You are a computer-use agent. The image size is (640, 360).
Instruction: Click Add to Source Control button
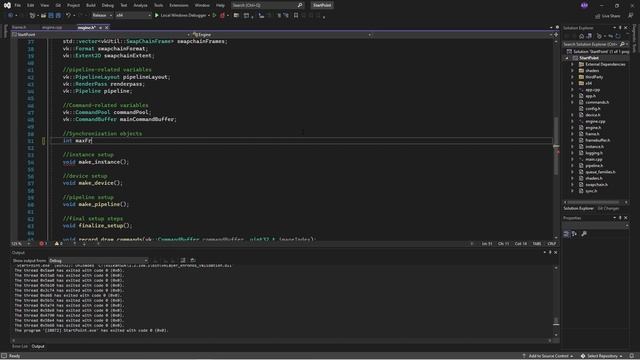pos(548,356)
